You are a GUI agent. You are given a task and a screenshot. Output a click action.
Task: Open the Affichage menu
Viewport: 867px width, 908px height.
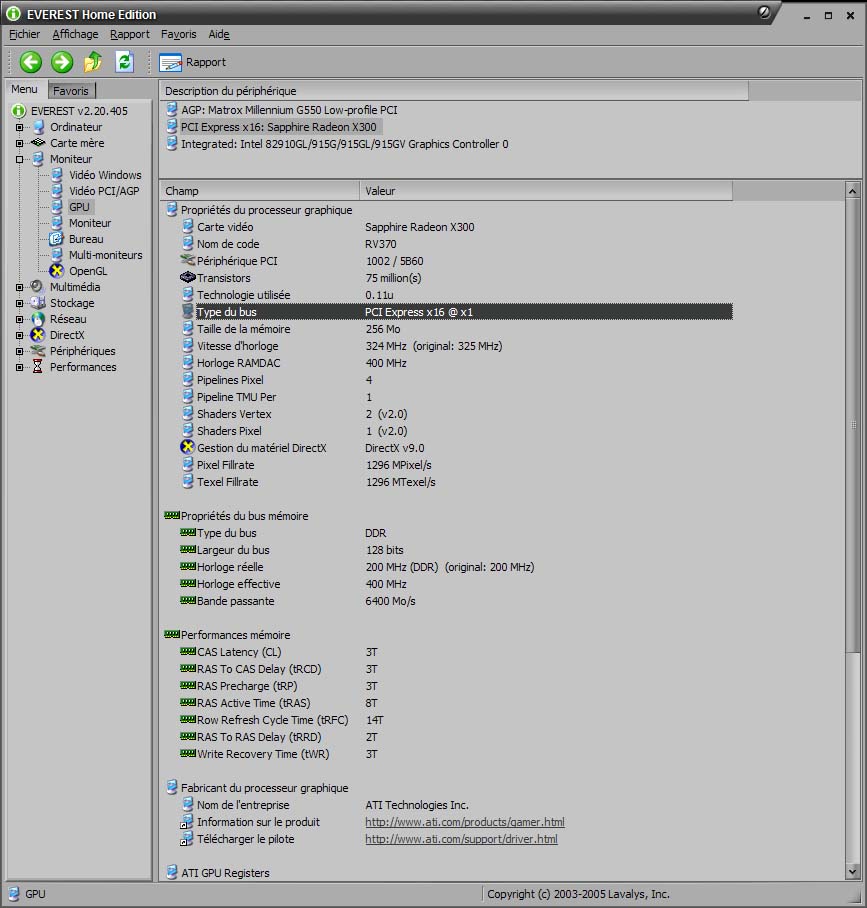[75, 34]
